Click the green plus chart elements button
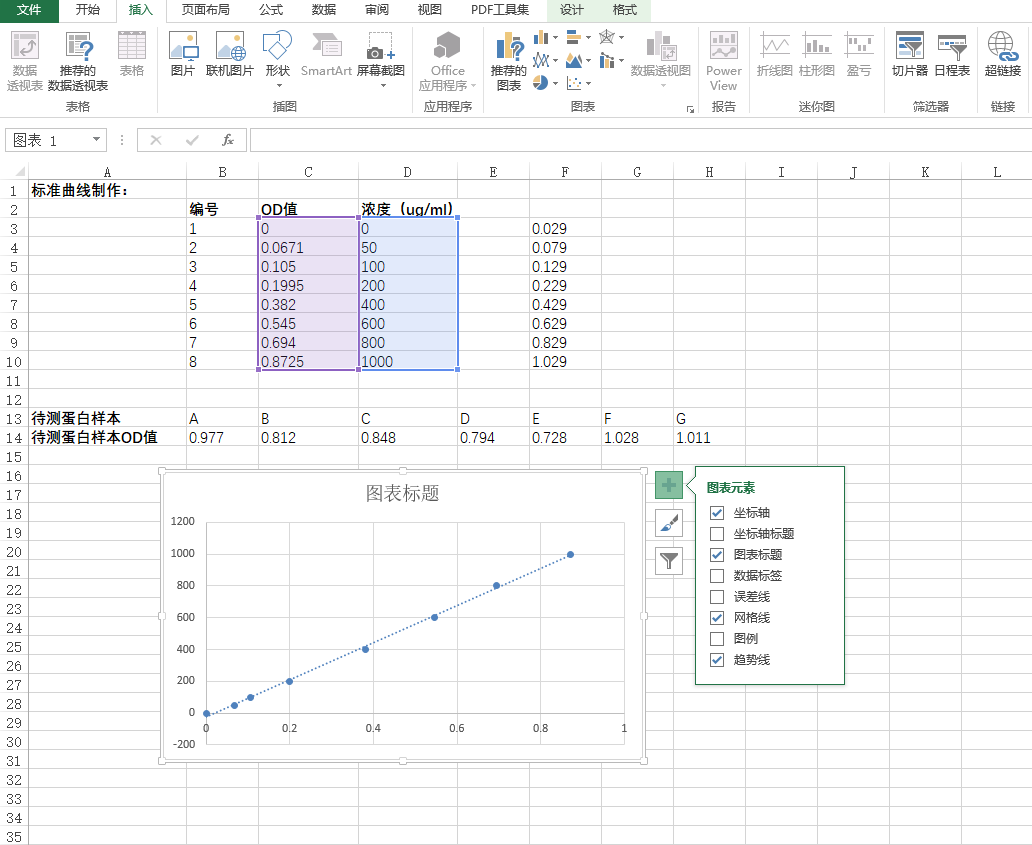Screen dimensions: 1032x845 [669, 486]
